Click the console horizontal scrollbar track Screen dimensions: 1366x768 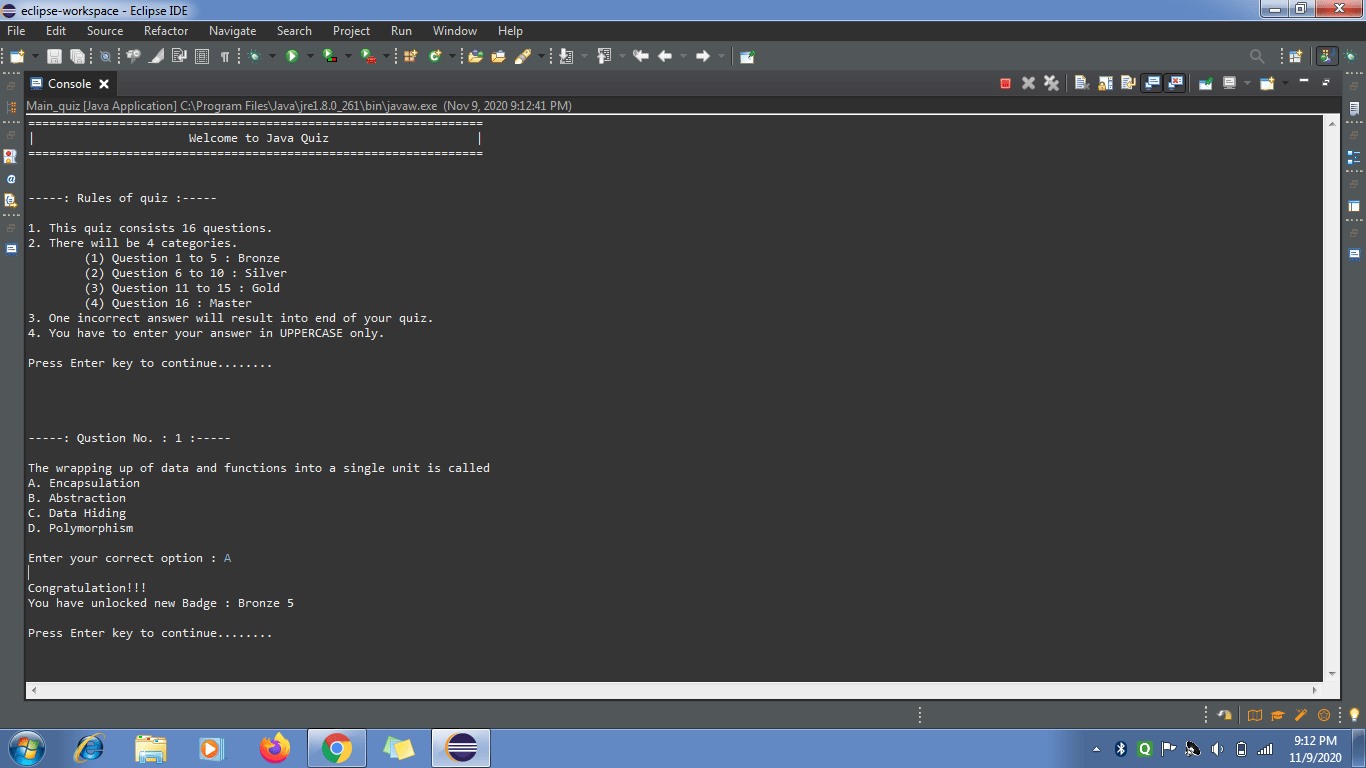(x=674, y=690)
